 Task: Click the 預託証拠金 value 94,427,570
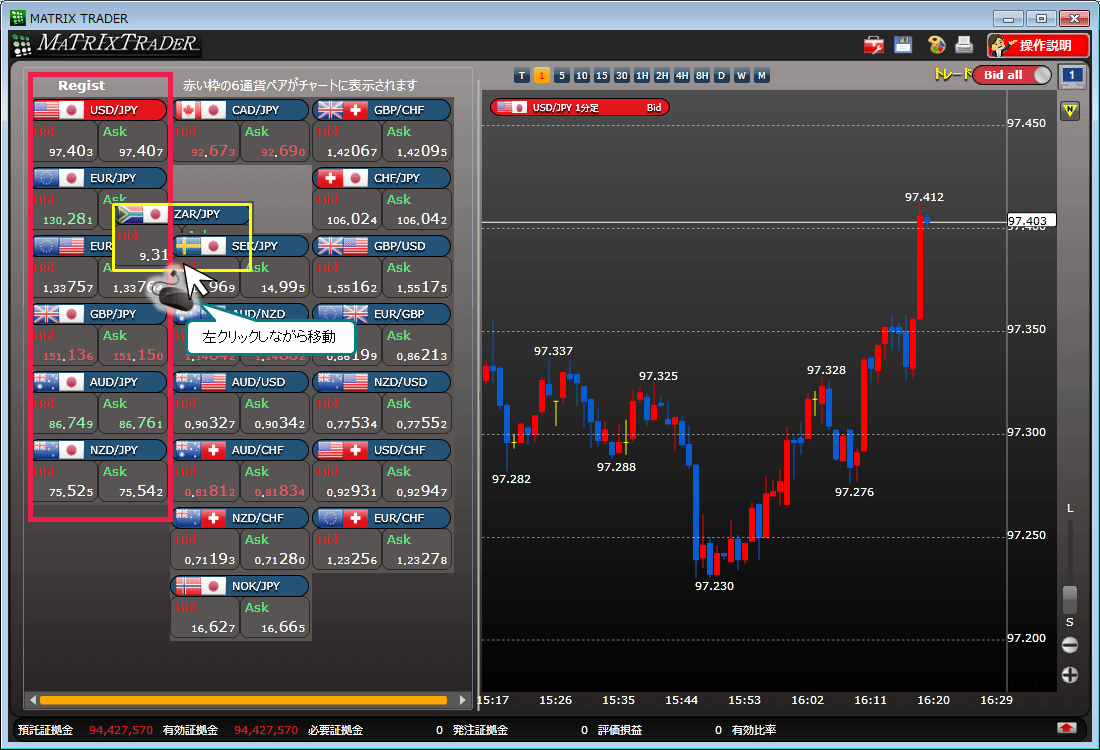point(121,730)
